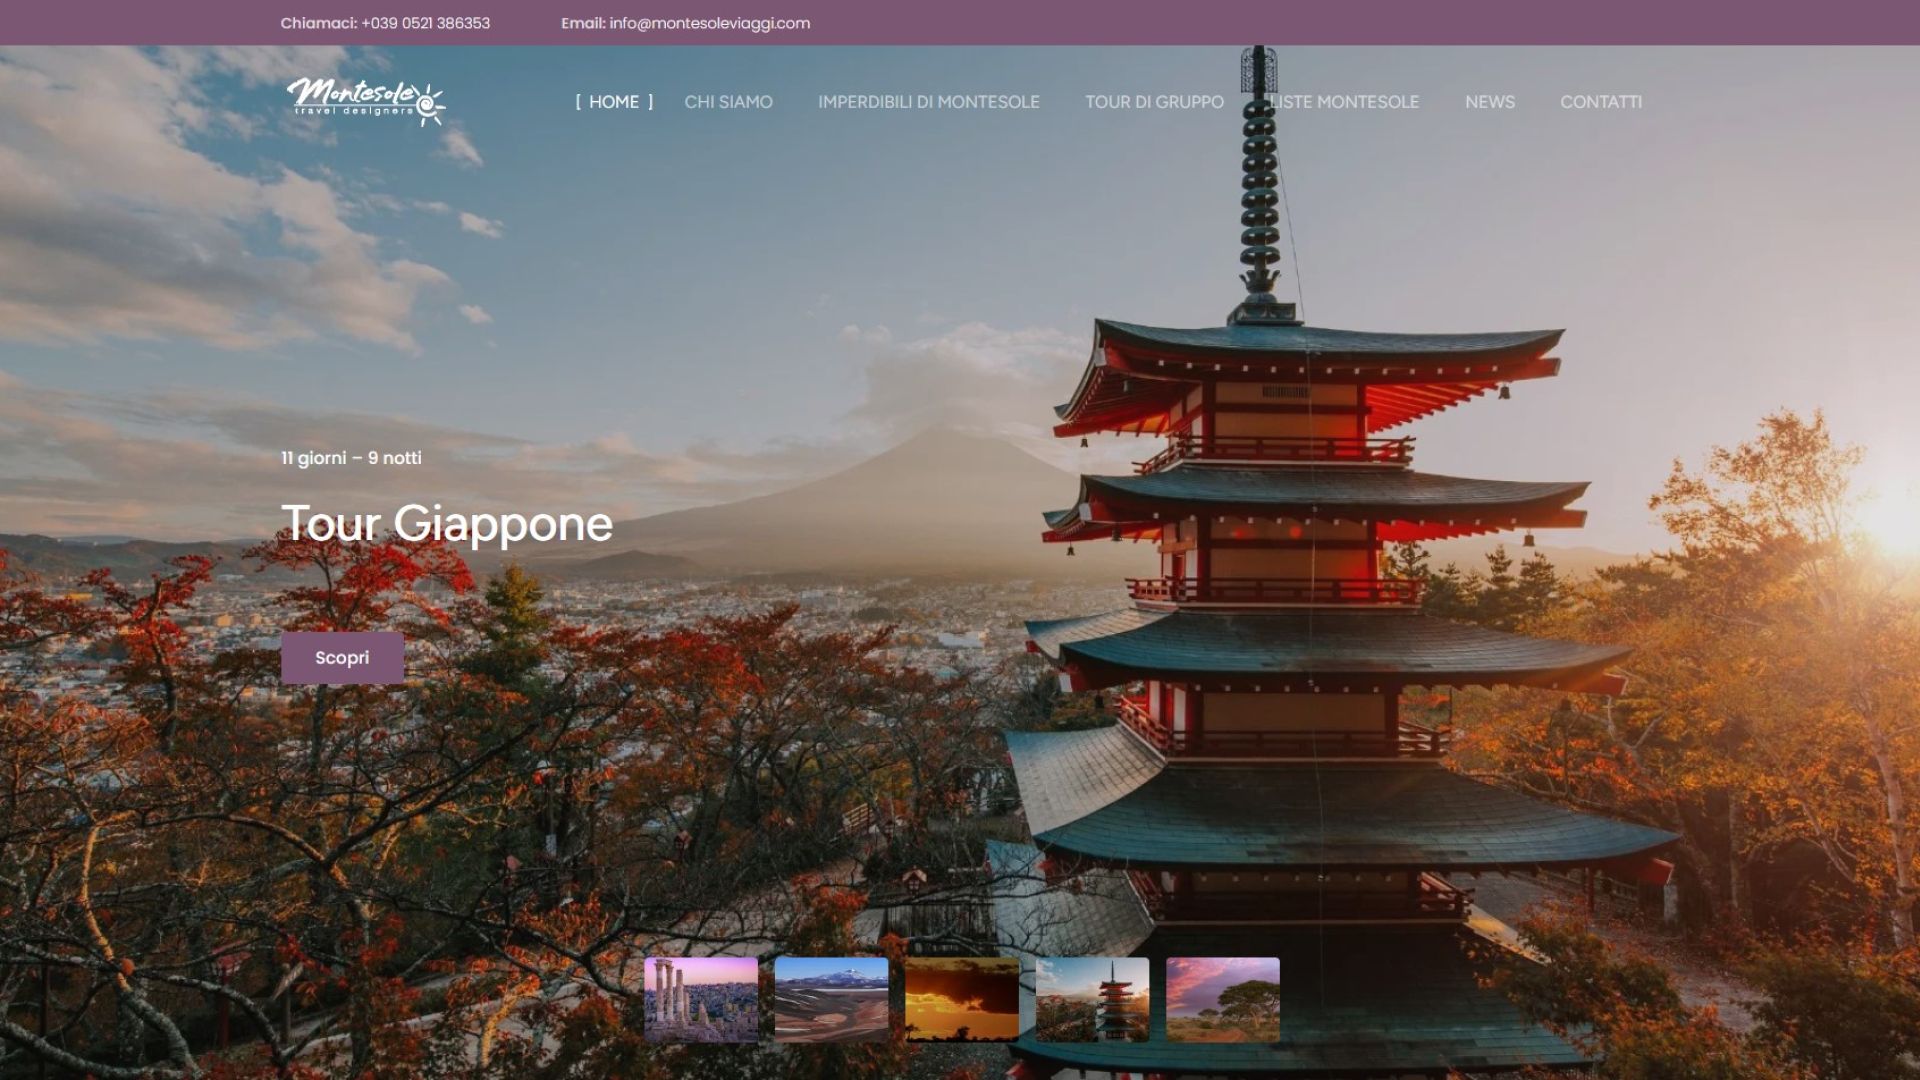Screen dimensions: 1920x1080
Task: Click the info@montesoleviaggi.com email link
Action: (x=709, y=23)
